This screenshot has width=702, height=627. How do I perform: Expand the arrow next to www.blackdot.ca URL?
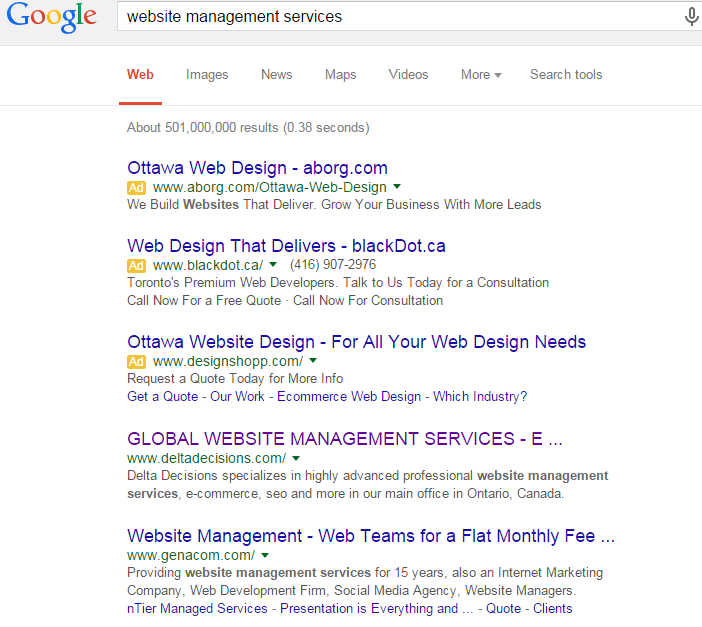[x=273, y=264]
